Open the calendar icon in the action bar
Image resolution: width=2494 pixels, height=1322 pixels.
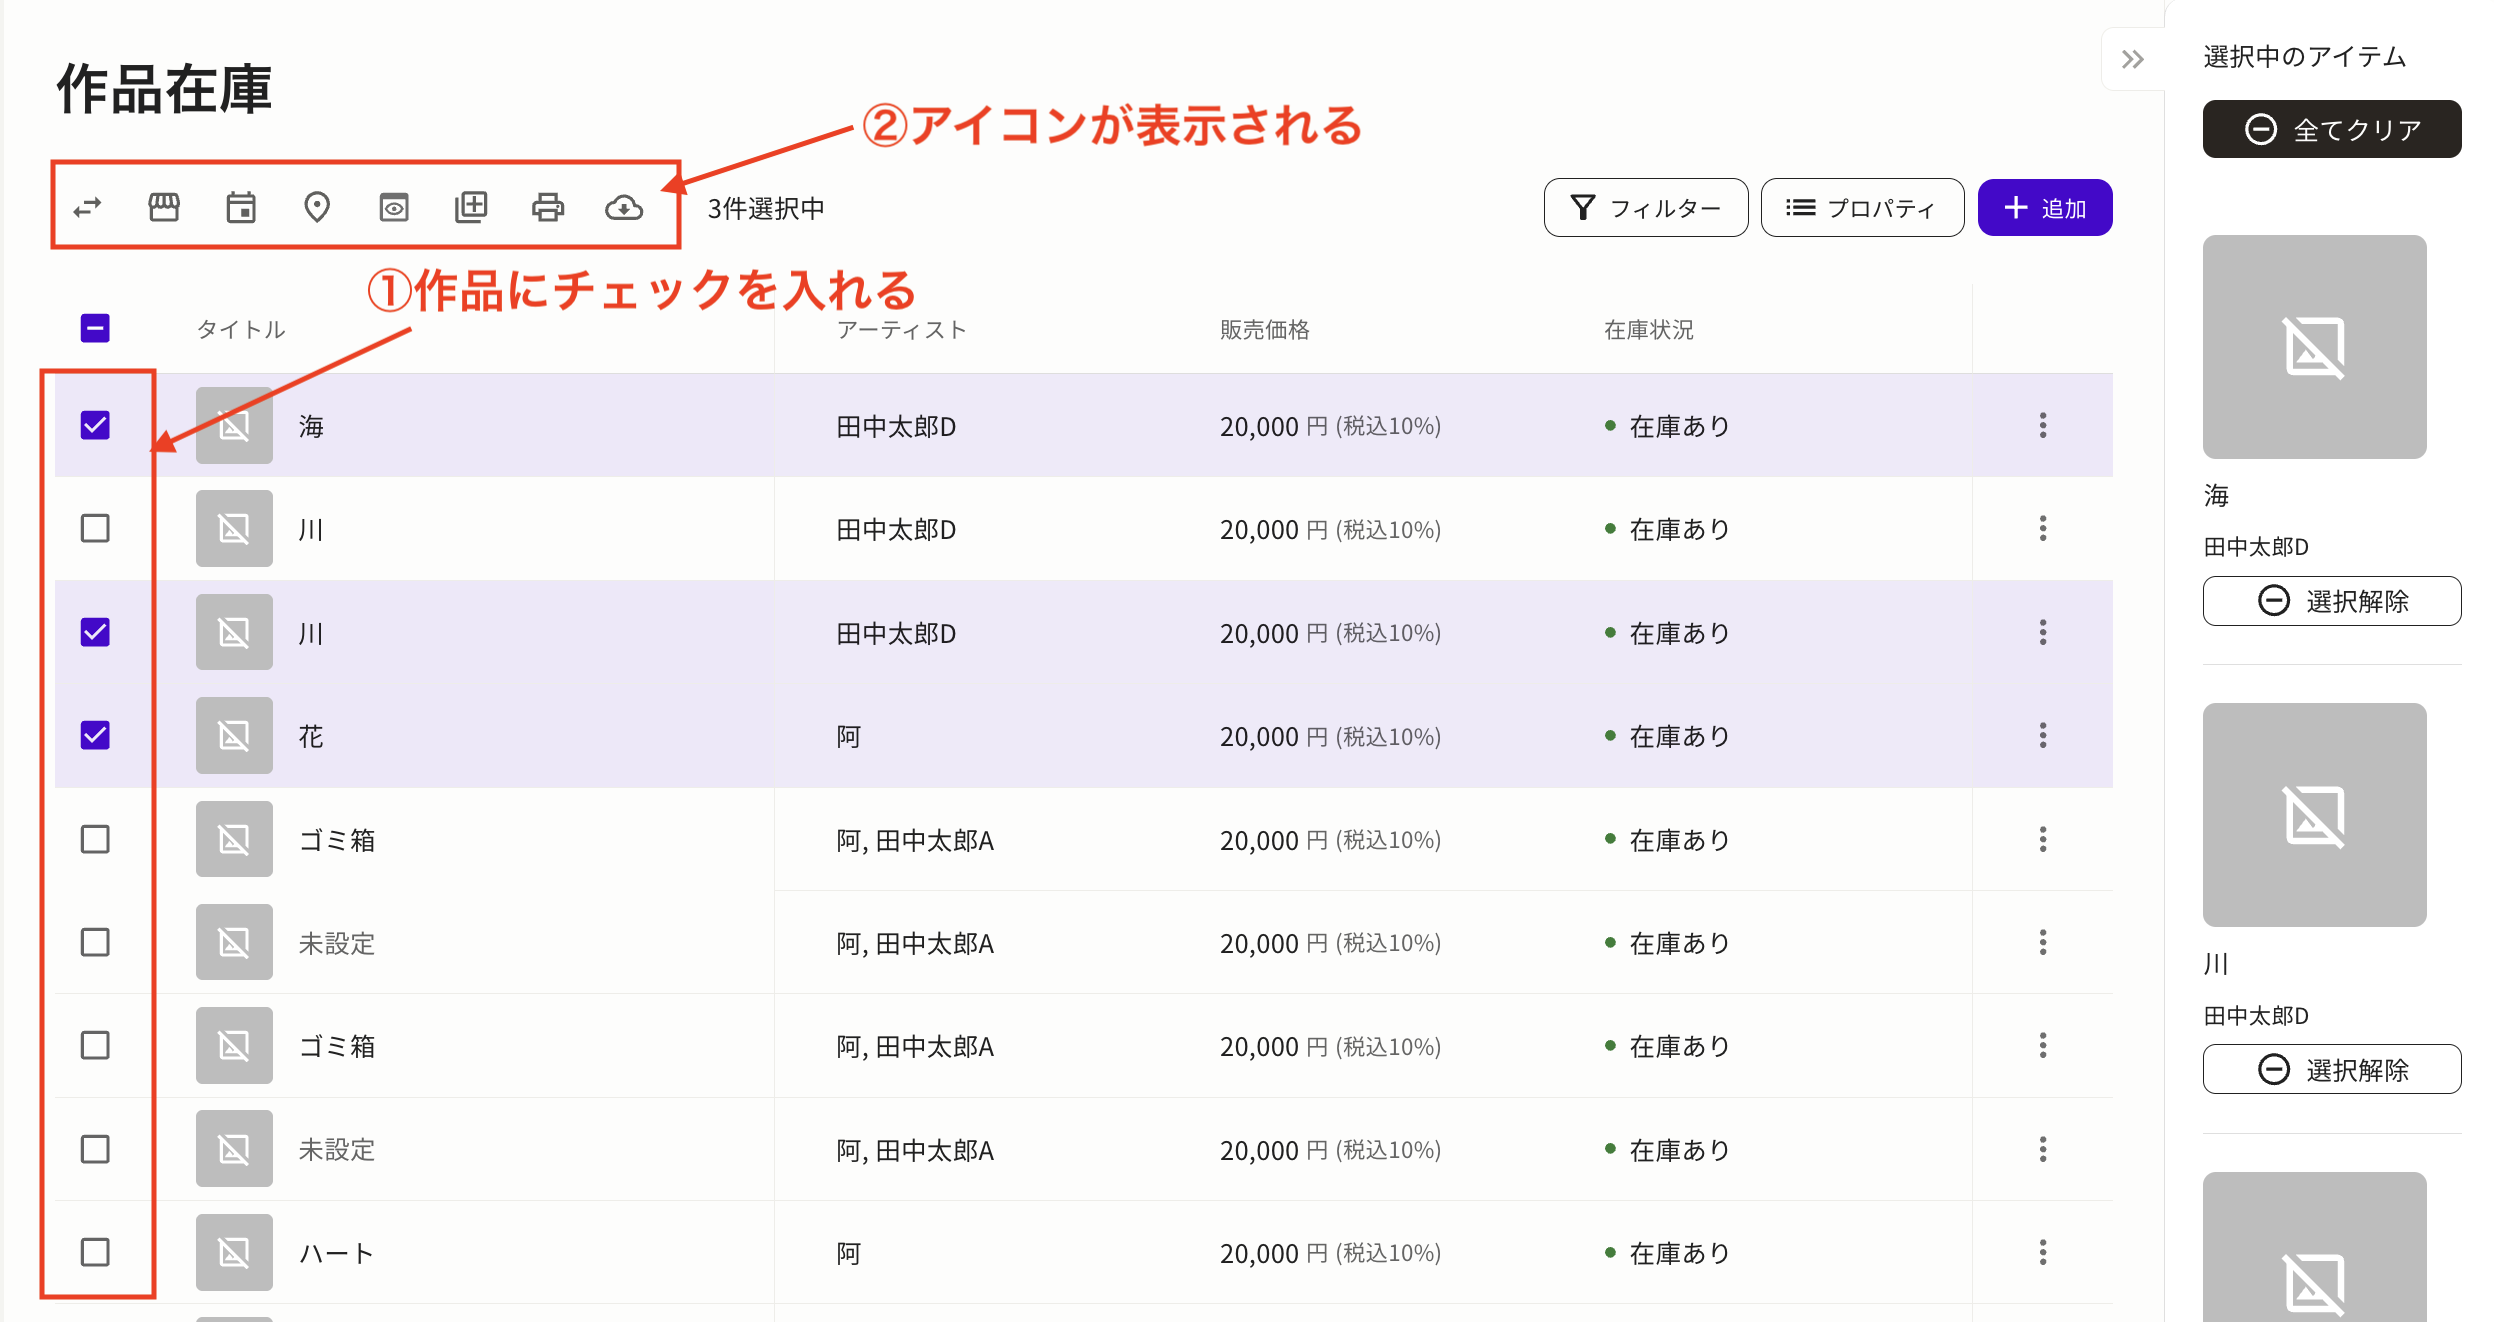click(x=241, y=207)
